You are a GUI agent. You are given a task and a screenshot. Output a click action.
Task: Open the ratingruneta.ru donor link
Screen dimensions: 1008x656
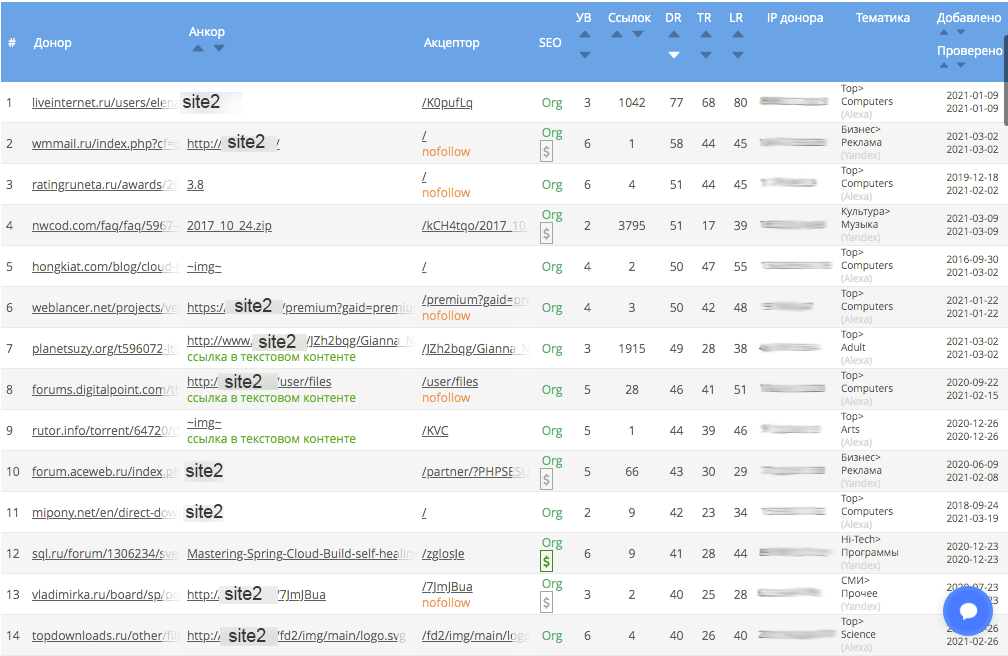pos(105,185)
